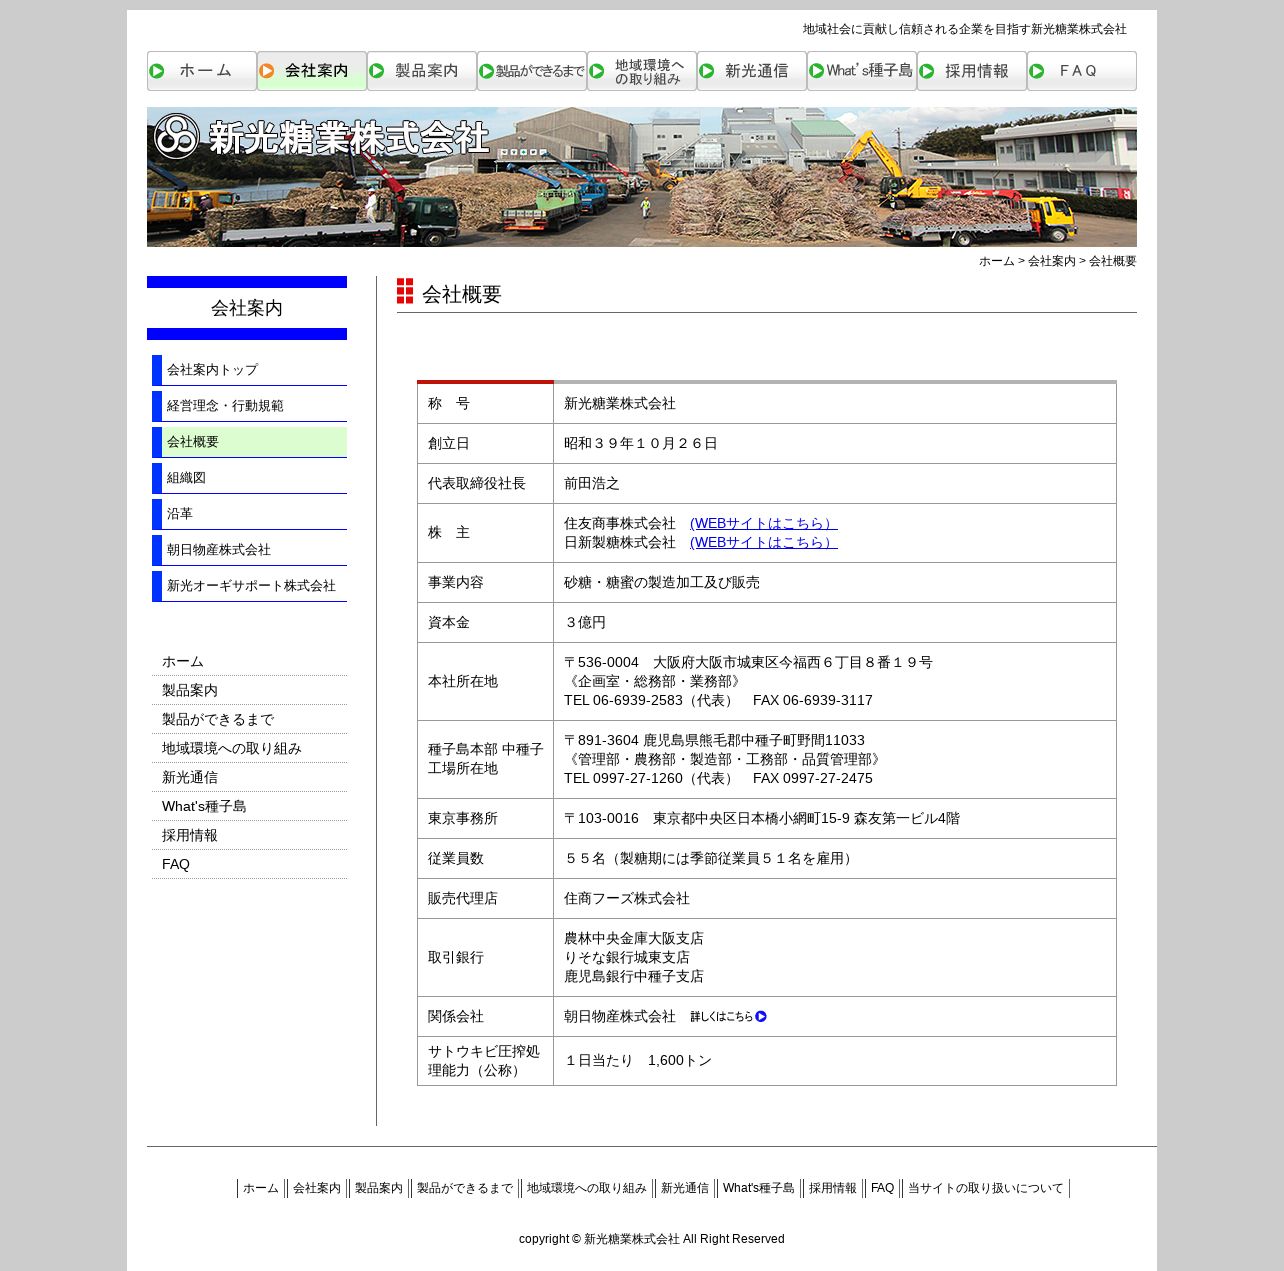Follow breadcrumb link ホーム

pos(996,261)
